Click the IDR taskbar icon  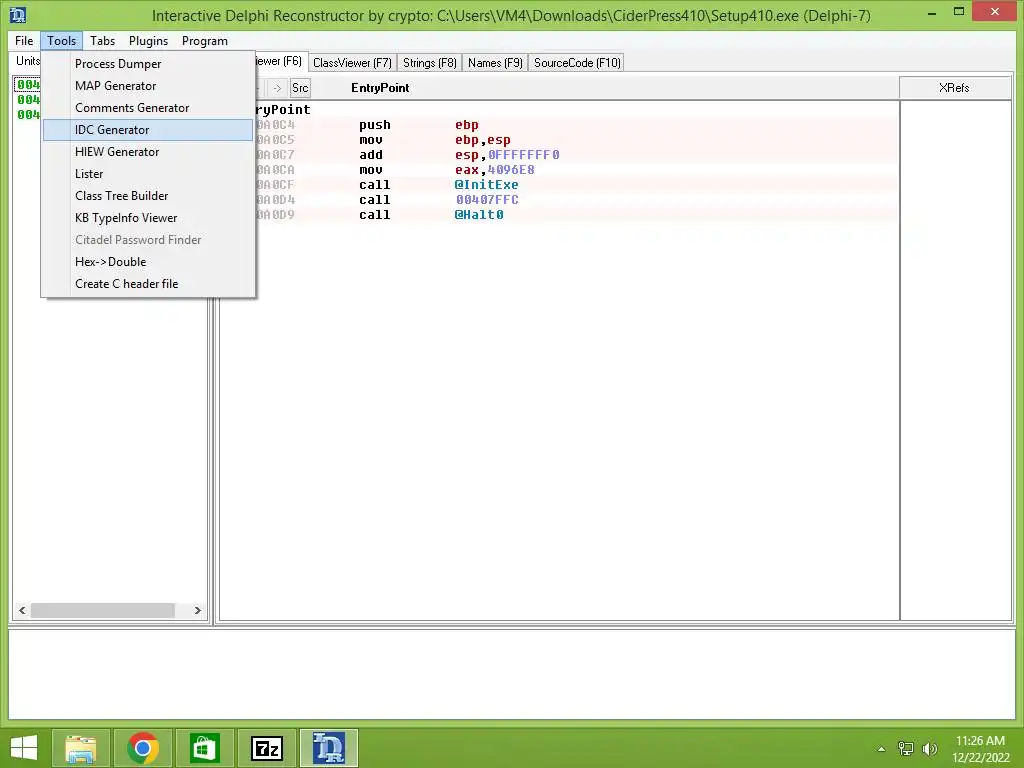pyautogui.click(x=328, y=748)
